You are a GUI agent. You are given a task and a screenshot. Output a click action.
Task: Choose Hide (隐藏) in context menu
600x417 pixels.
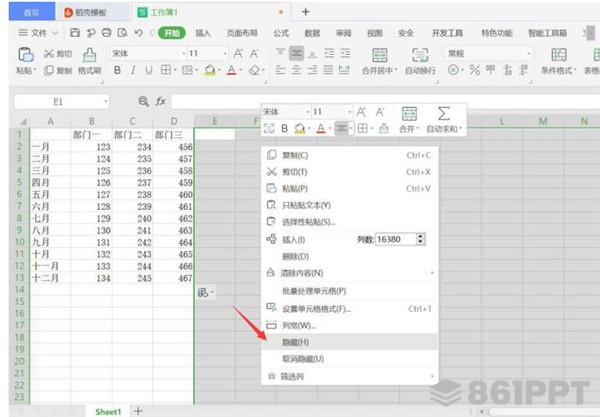(x=350, y=342)
